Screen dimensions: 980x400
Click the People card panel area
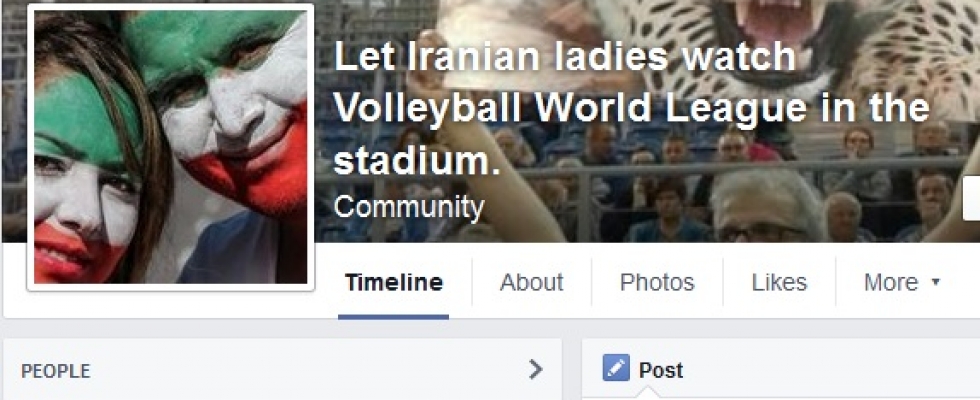[x=282, y=370]
